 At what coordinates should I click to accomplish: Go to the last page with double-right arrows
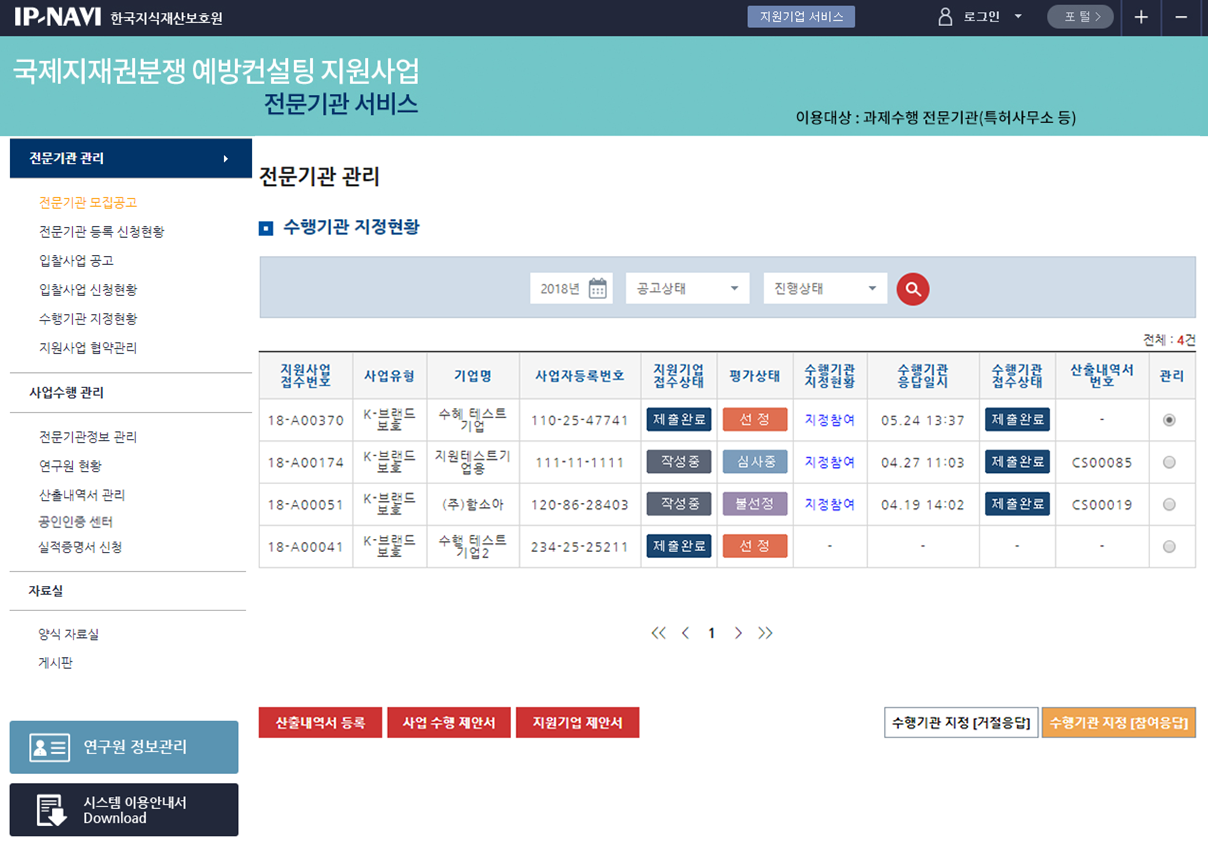tap(765, 633)
